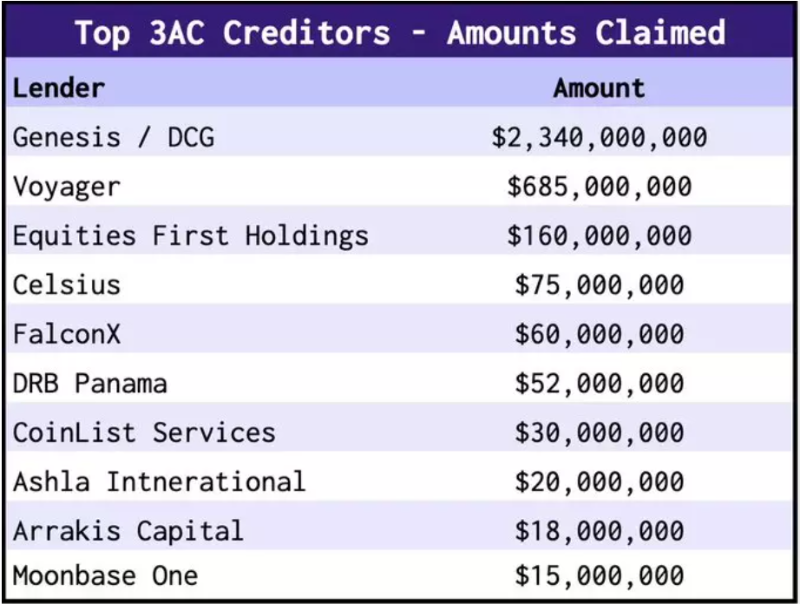Click the $52,000,000 amount value

coord(599,383)
